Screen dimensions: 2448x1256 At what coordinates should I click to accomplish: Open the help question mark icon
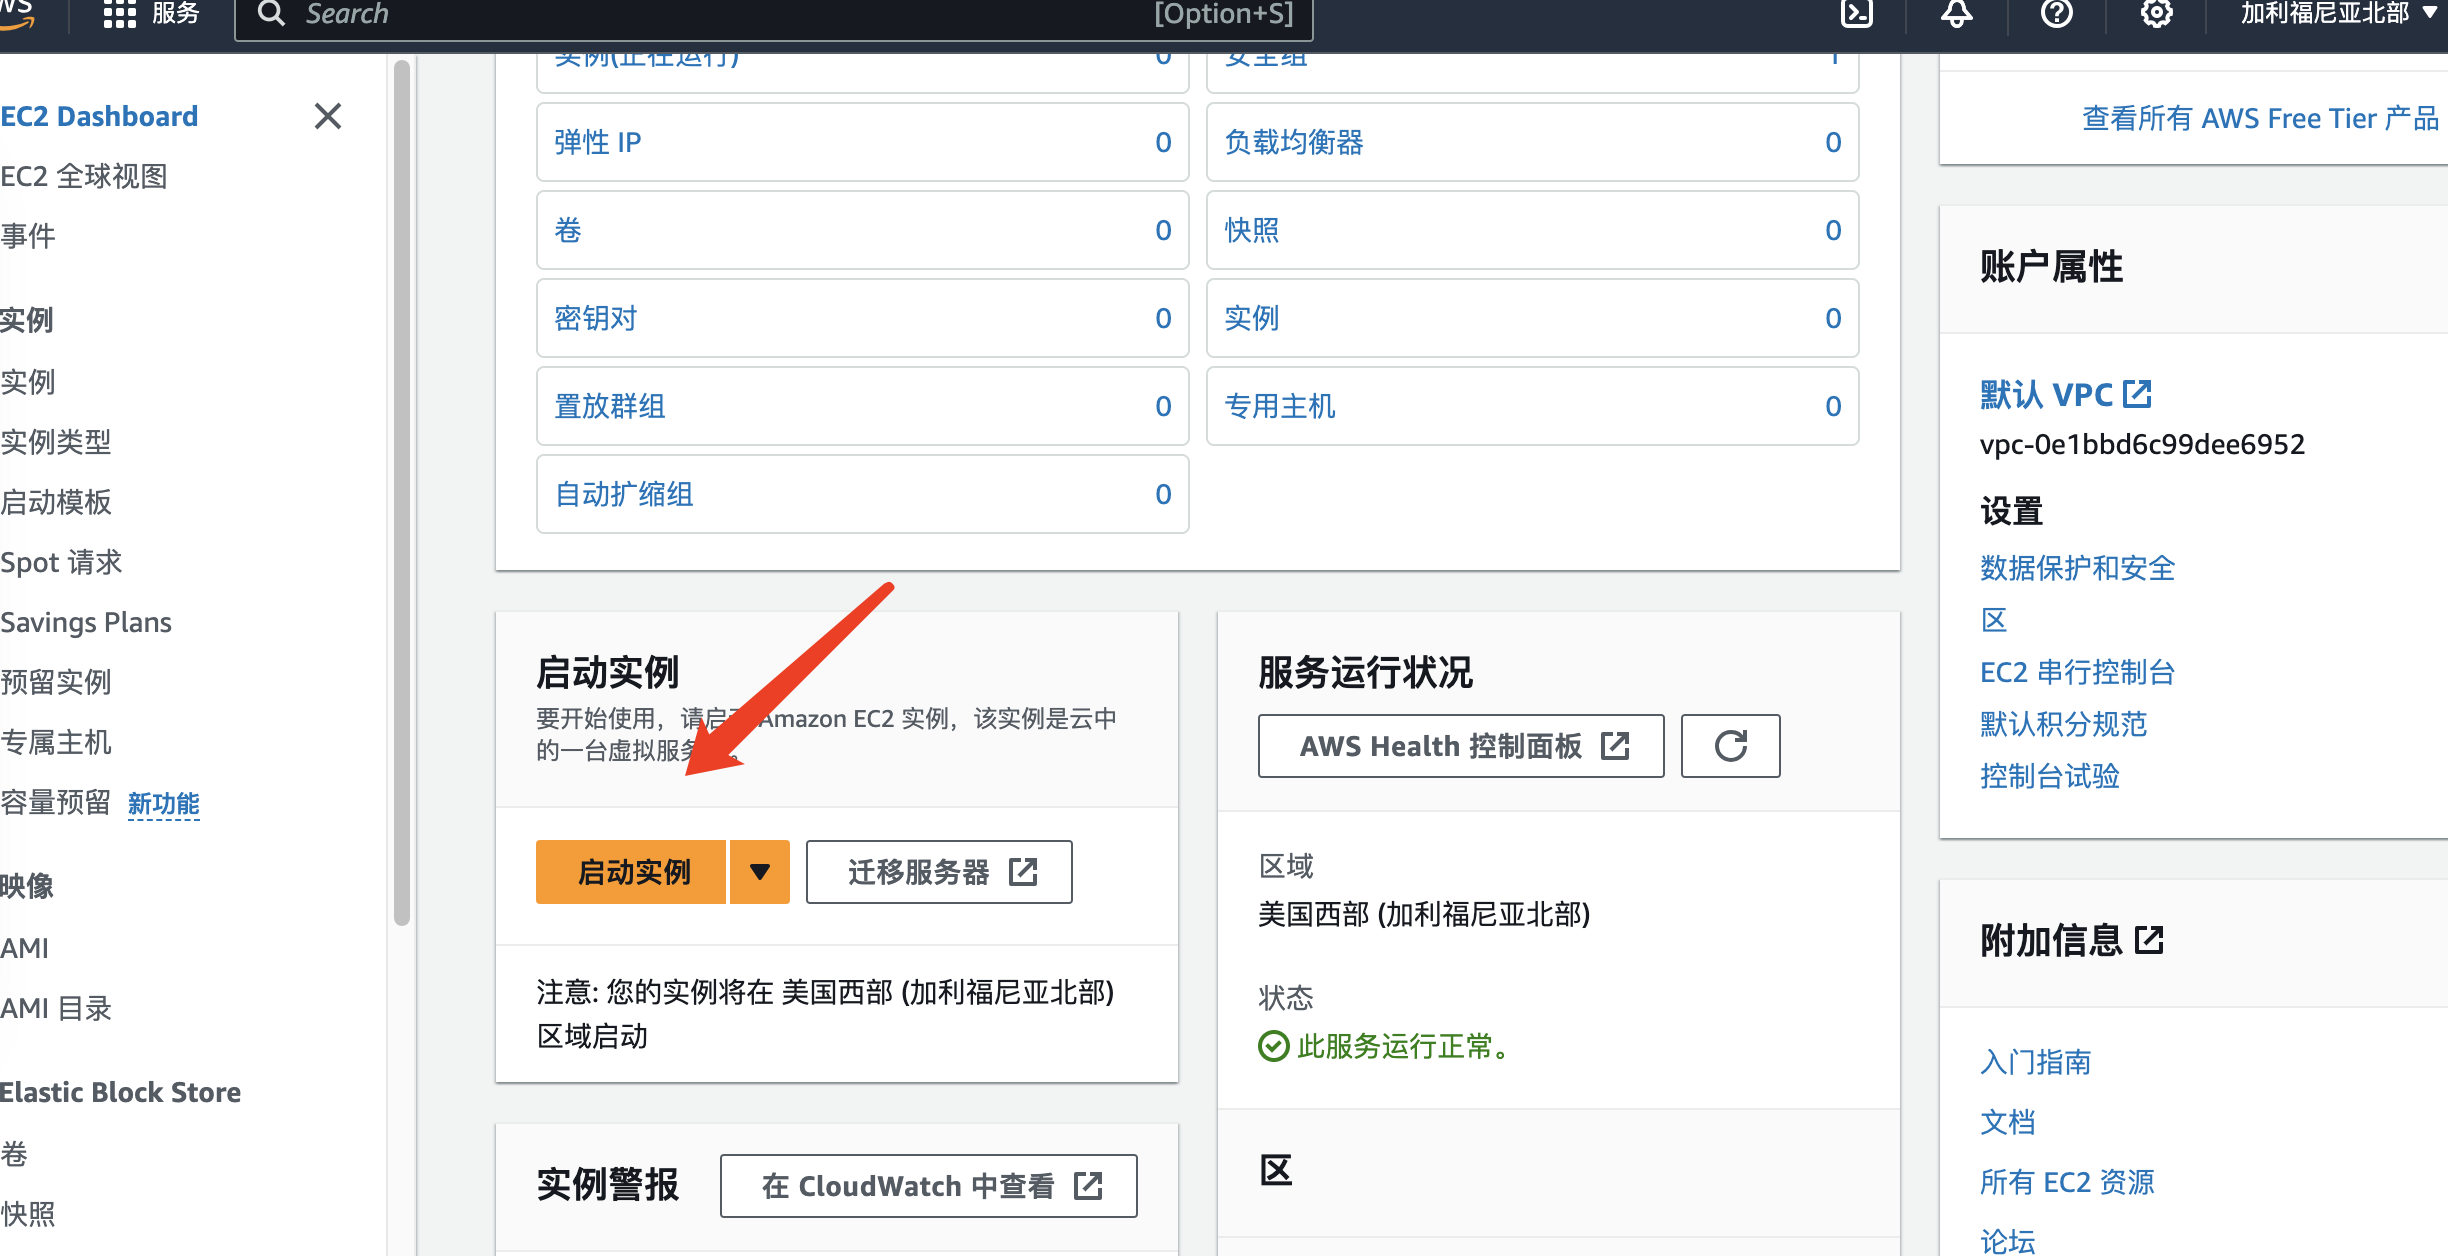(x=2056, y=14)
